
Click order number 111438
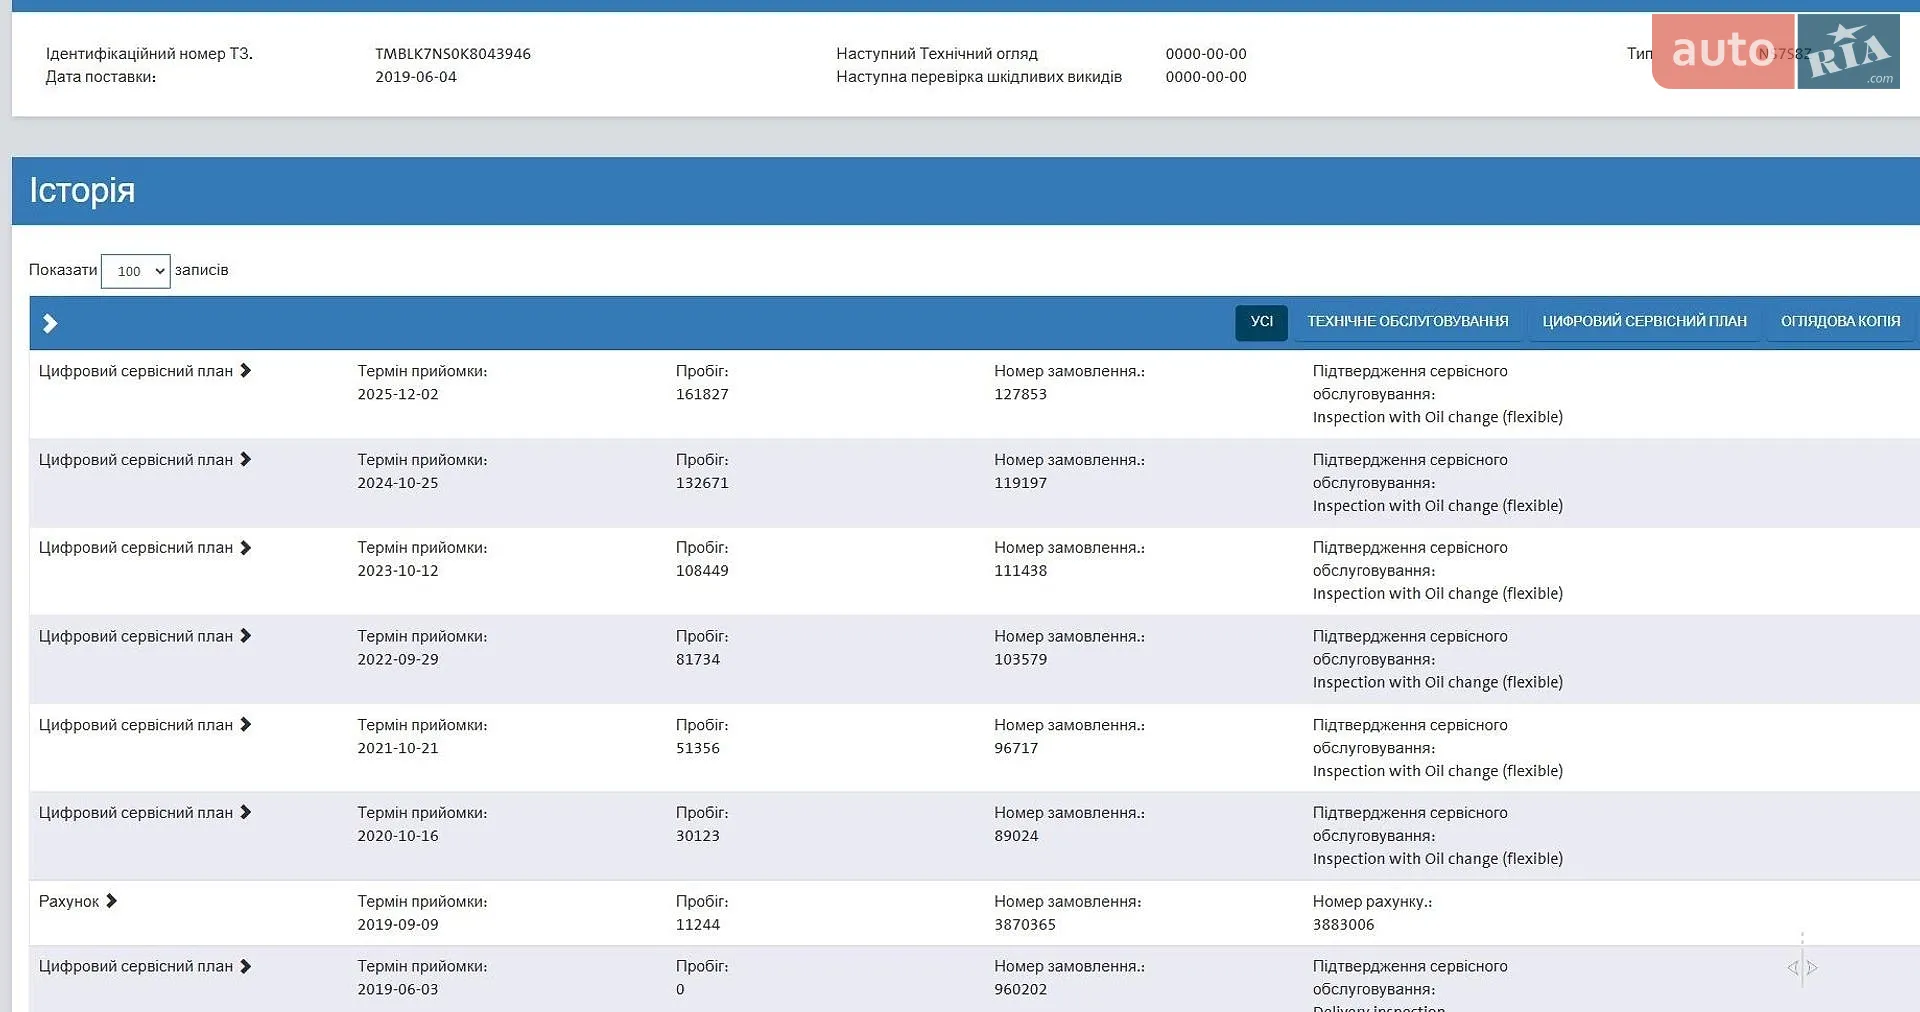click(1020, 571)
